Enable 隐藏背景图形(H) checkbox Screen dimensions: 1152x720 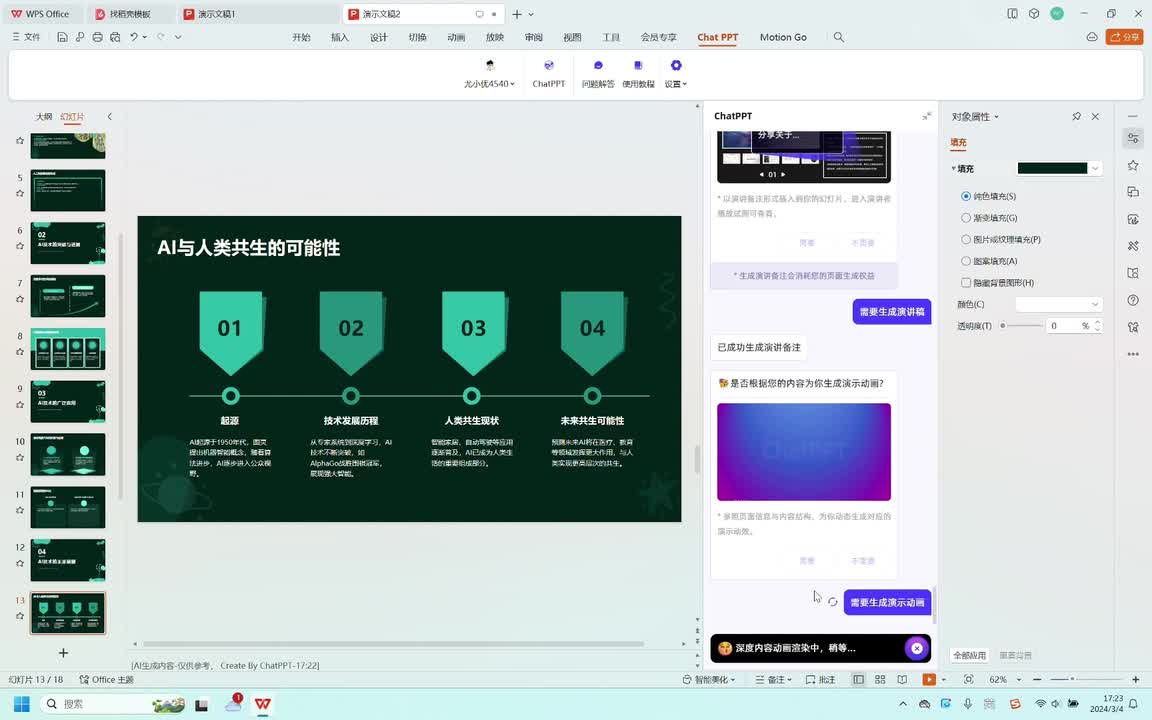pos(966,283)
